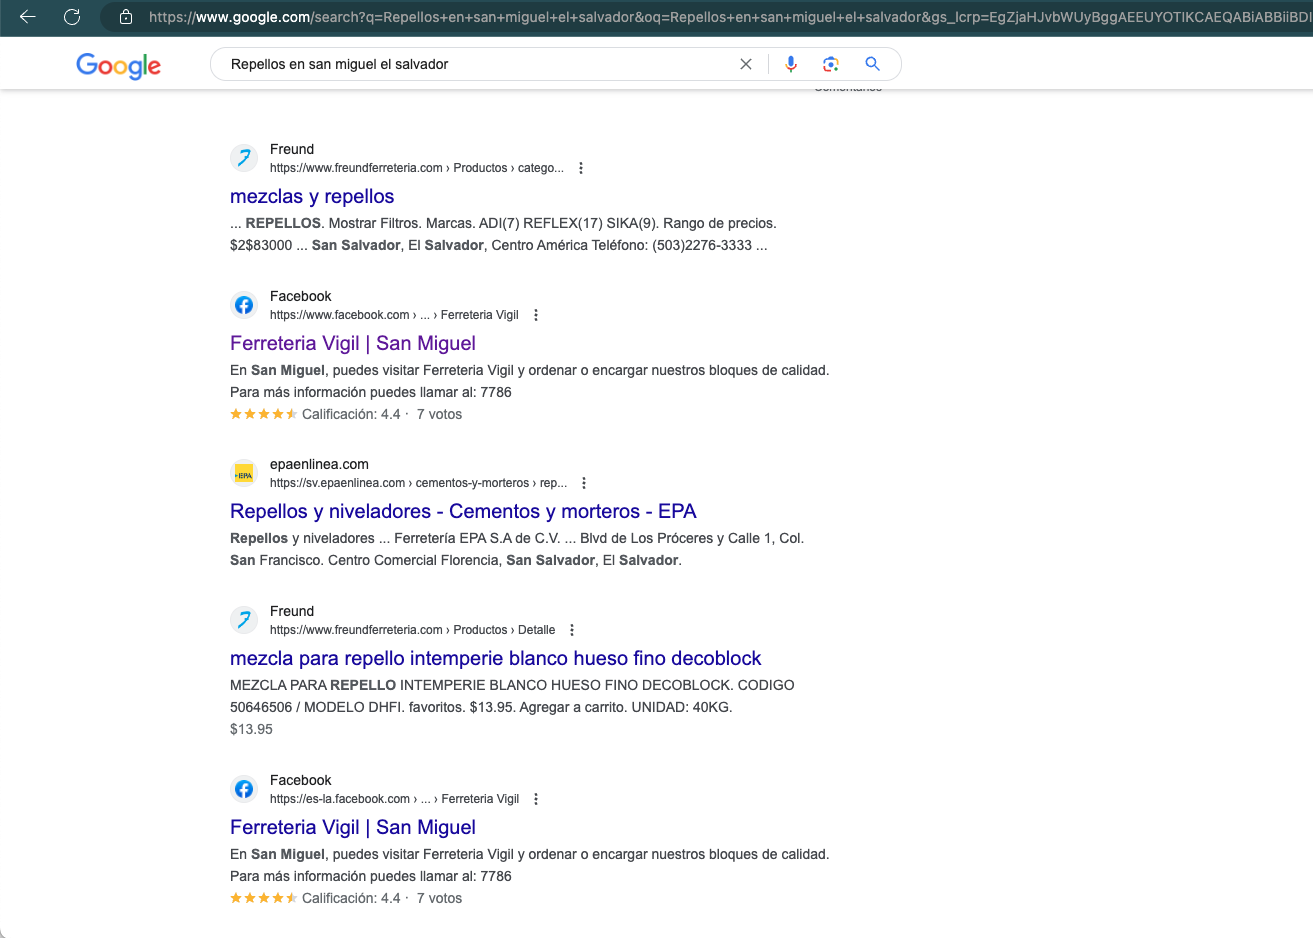This screenshot has width=1313, height=938.
Task: Click the Freund favicon above the decoblock result
Action: [244, 620]
